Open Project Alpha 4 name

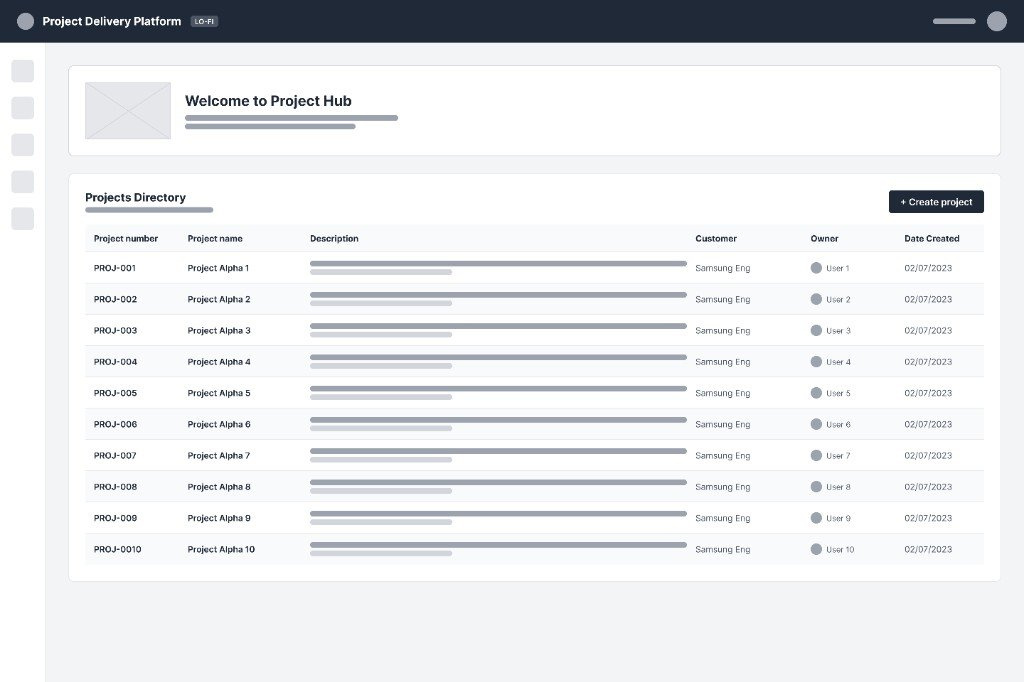point(219,362)
